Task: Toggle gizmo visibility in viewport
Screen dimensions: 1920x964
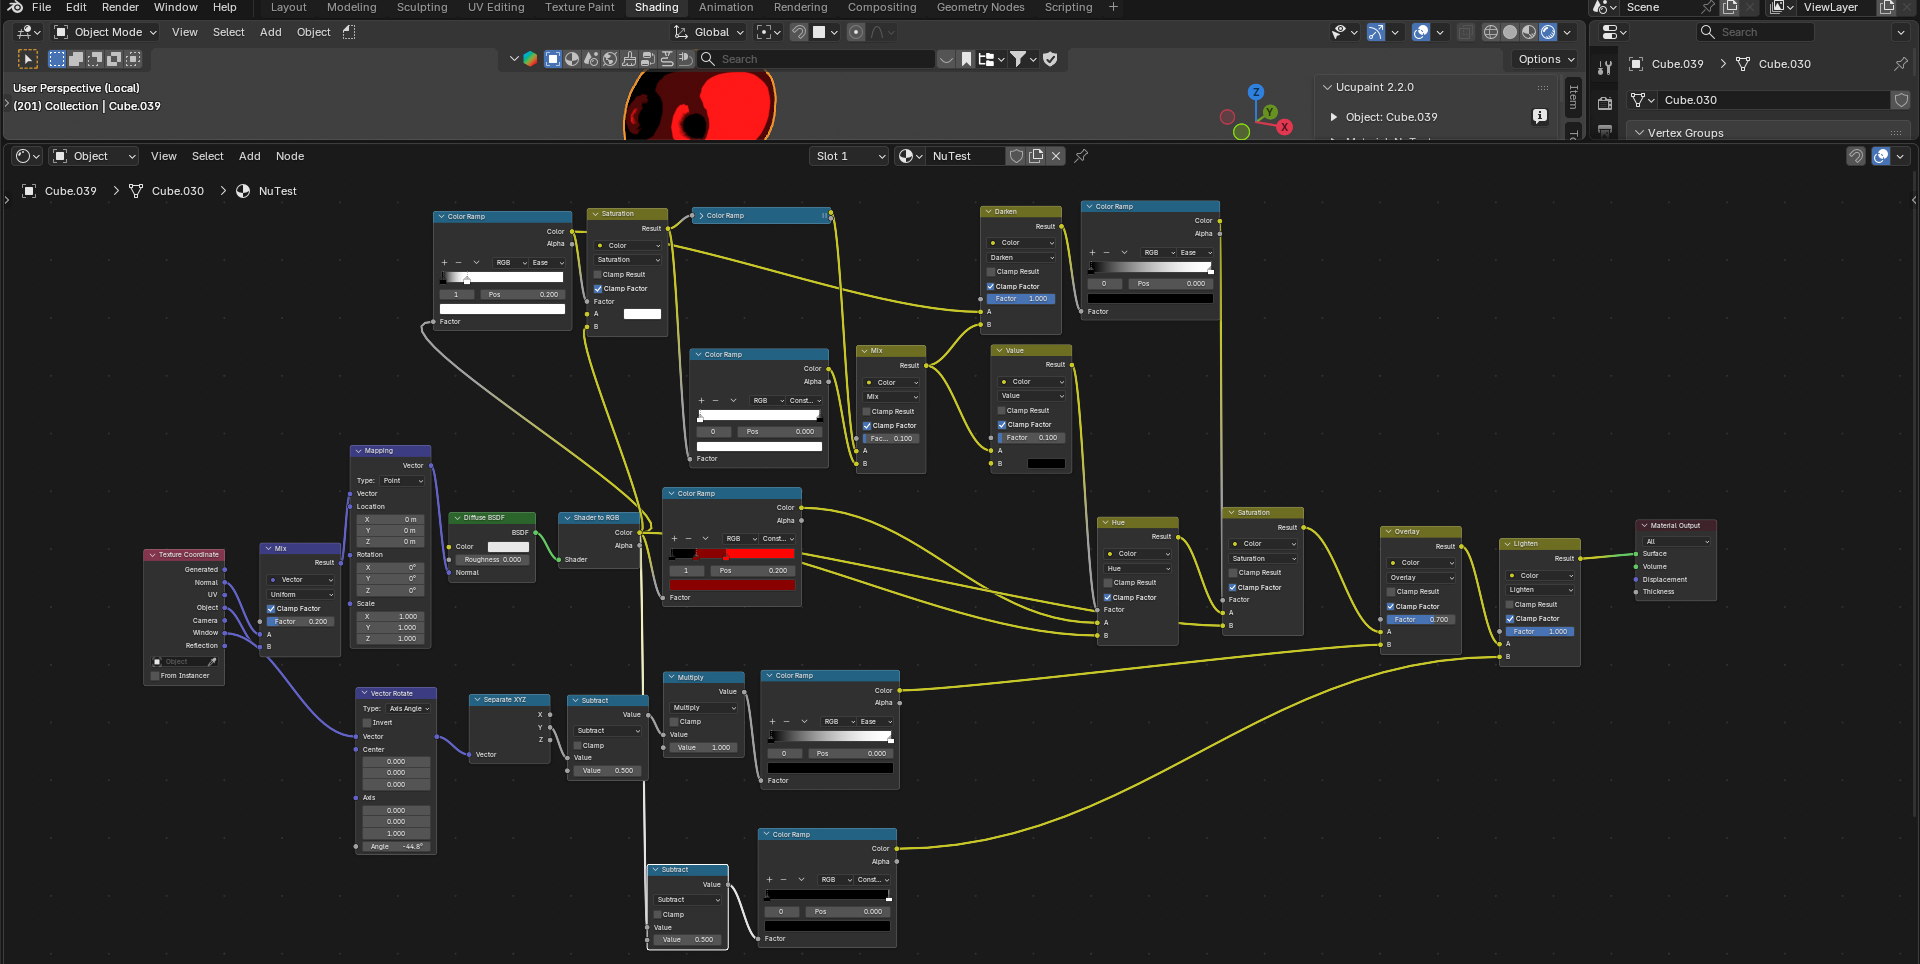Action: tap(1376, 32)
